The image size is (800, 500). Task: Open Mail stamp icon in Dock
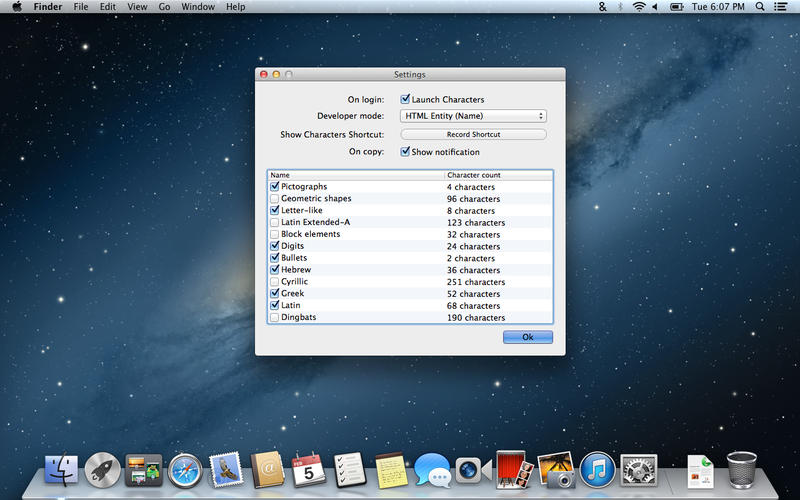226,469
